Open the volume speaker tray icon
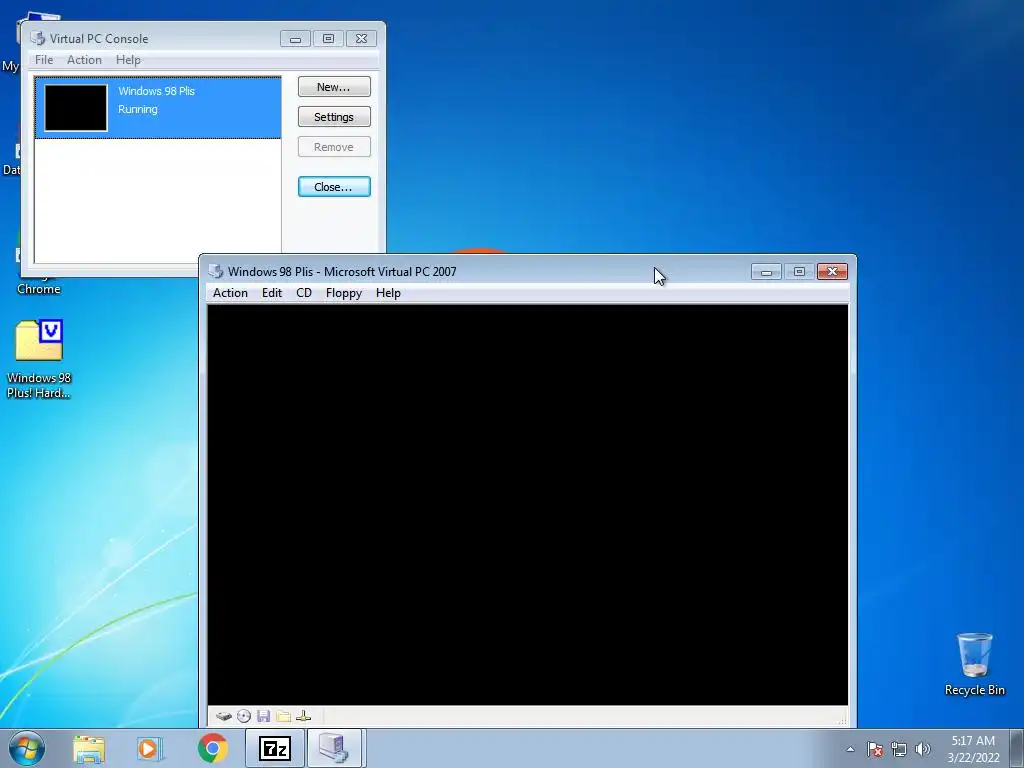The width and height of the screenshot is (1024, 768). (x=923, y=749)
